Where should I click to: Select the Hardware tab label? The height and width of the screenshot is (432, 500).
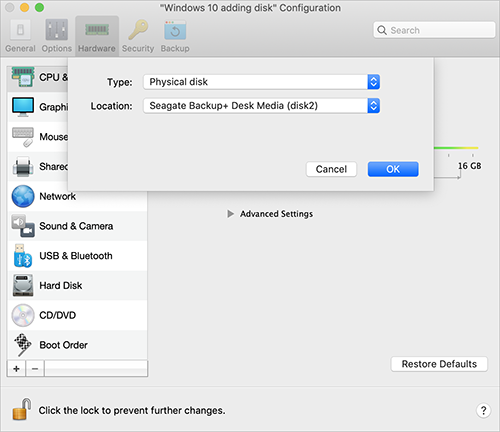pyautogui.click(x=97, y=49)
